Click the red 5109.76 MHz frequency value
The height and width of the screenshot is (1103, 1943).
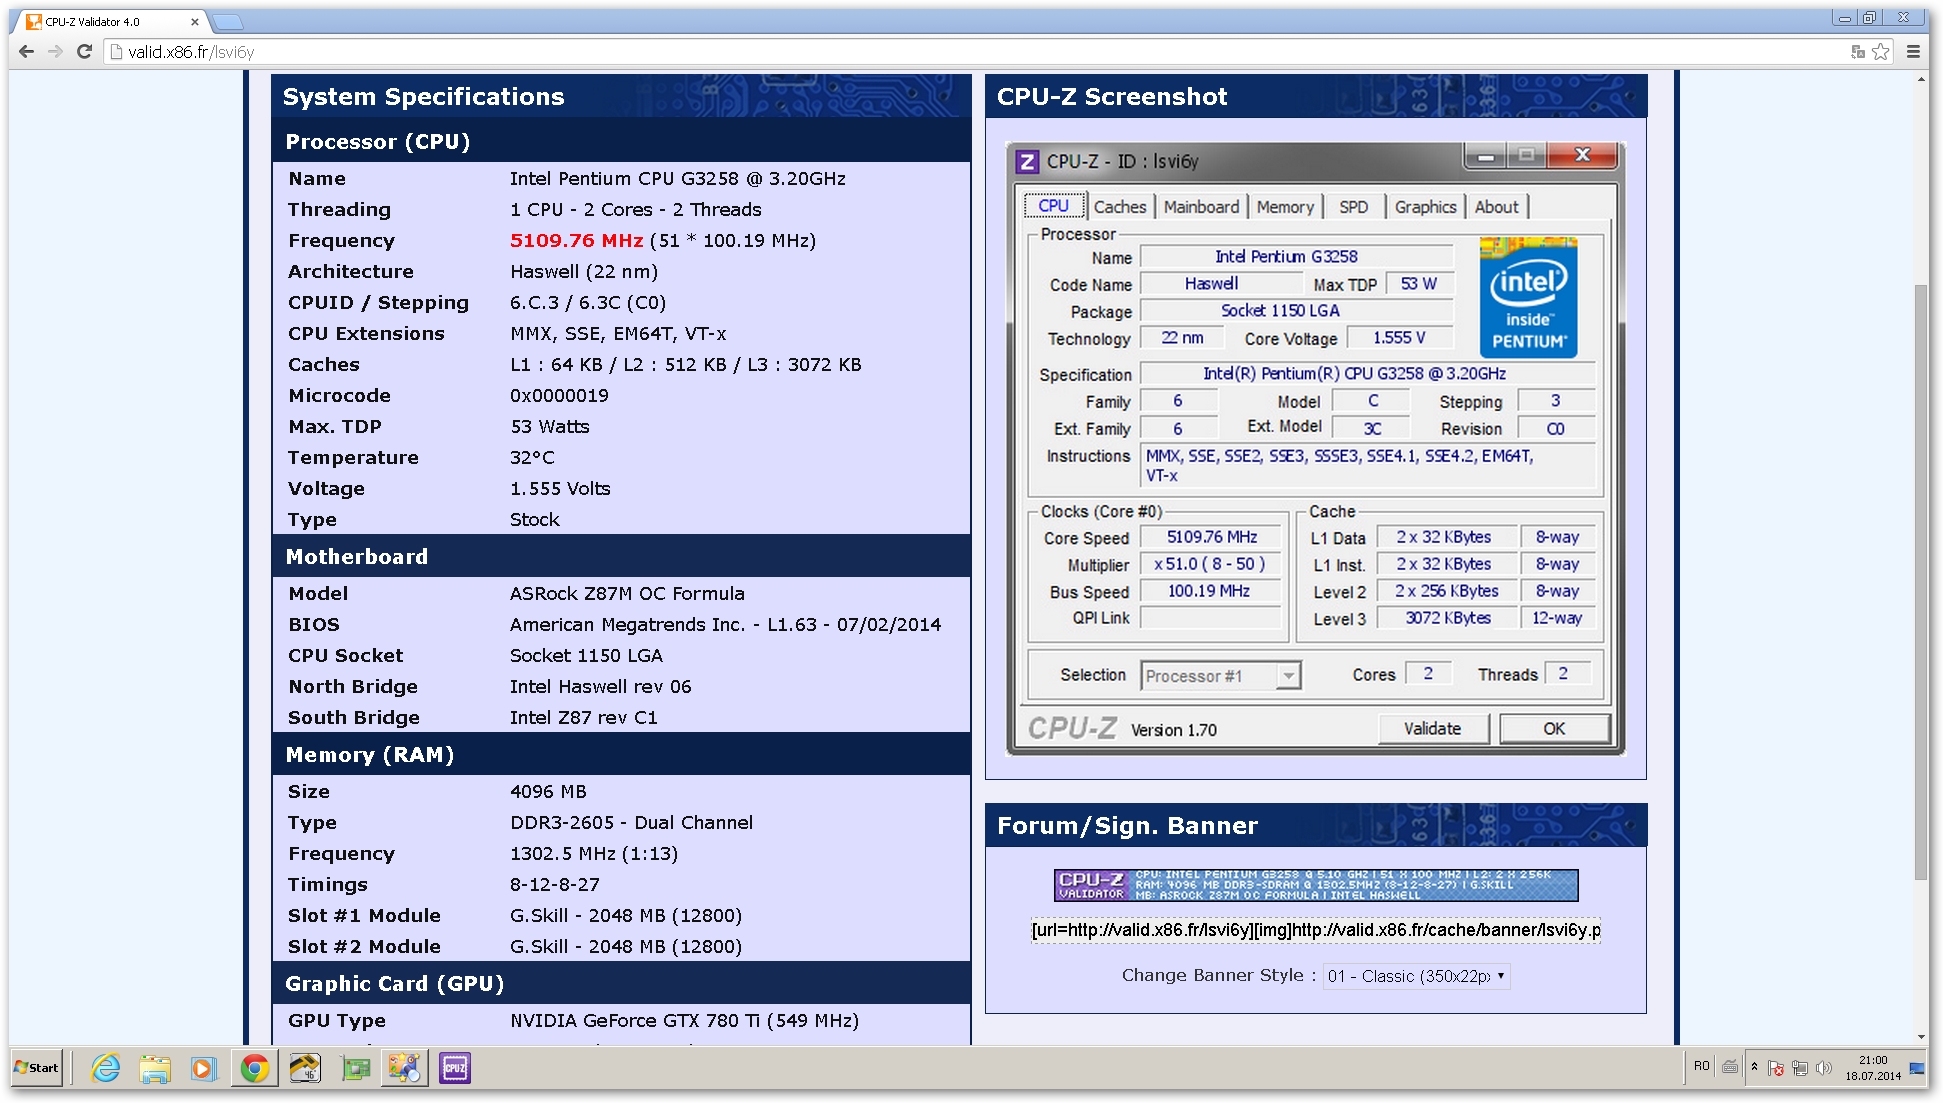pos(576,241)
